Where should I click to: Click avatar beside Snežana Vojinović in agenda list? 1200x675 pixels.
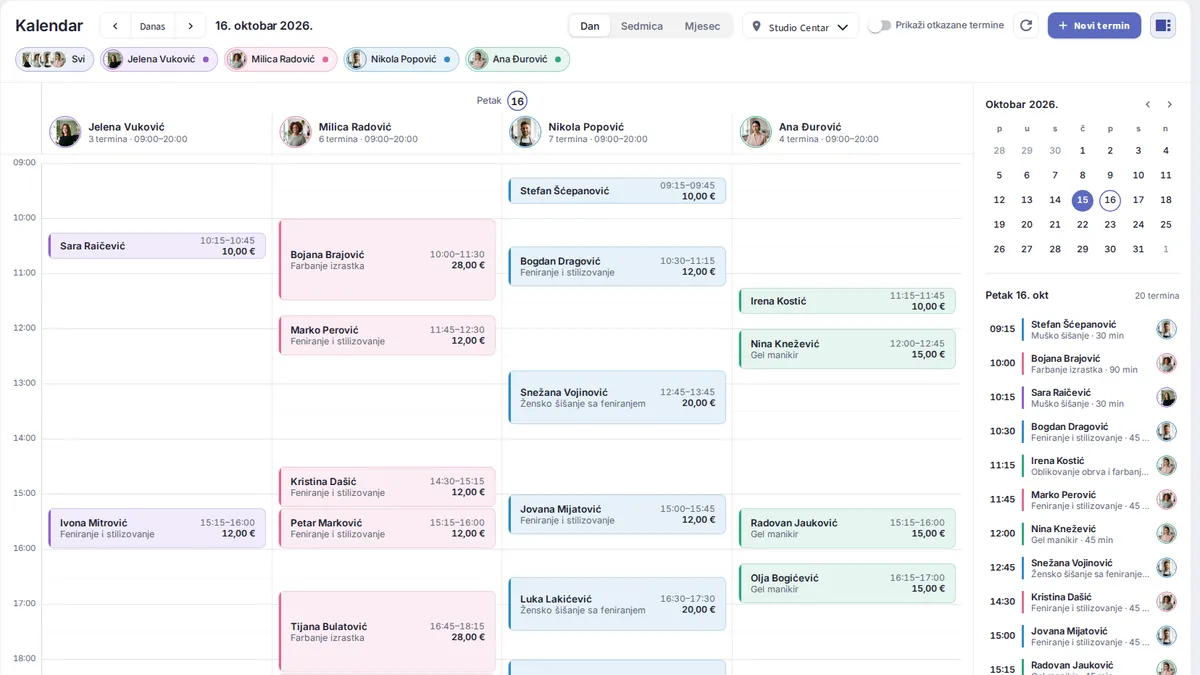[1166, 567]
